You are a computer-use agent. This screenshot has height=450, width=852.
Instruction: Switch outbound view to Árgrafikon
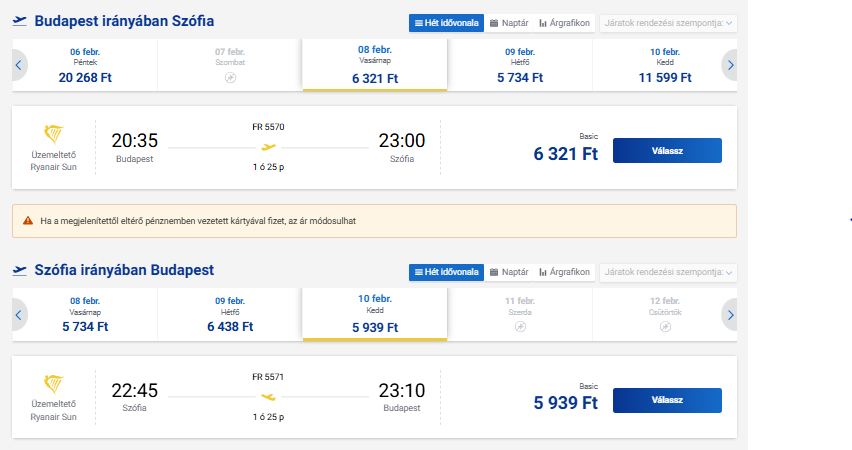click(564, 22)
